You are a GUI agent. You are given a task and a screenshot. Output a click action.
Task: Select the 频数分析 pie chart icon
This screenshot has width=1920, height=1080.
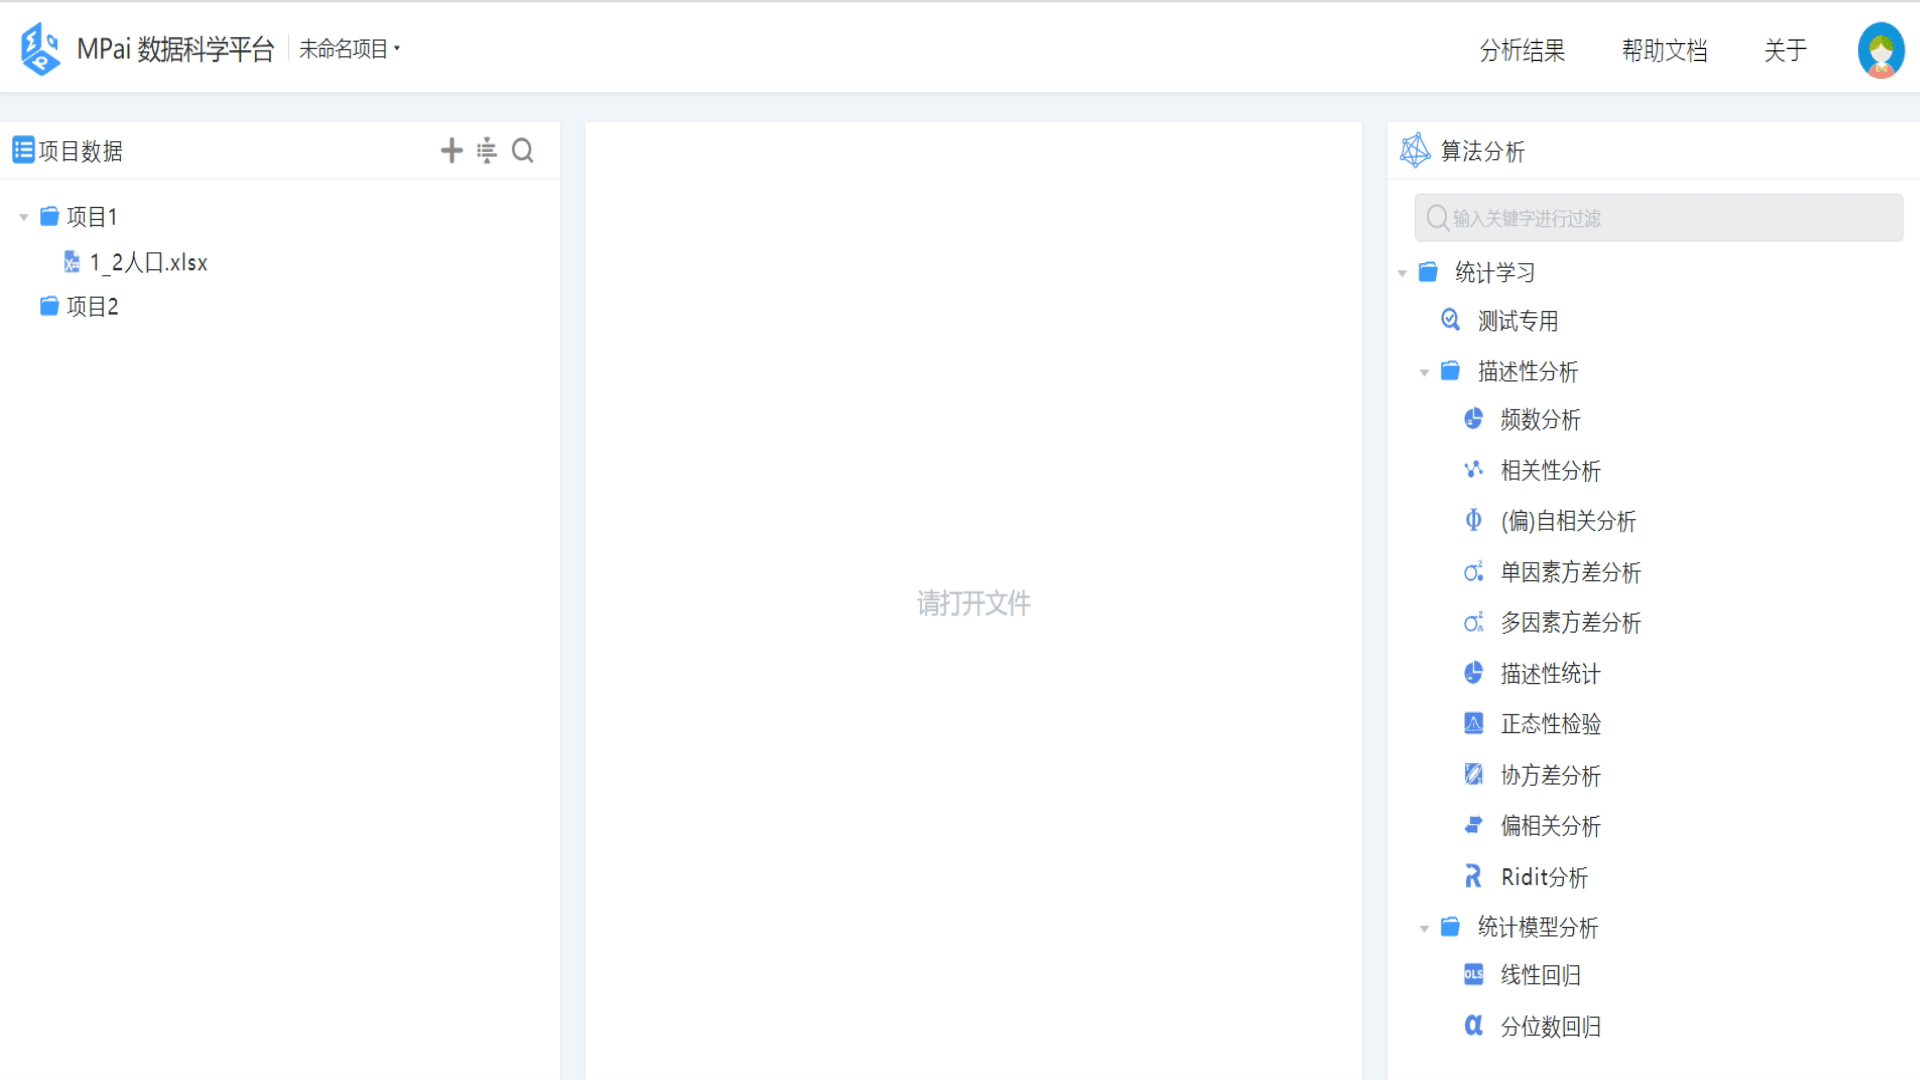(x=1473, y=419)
